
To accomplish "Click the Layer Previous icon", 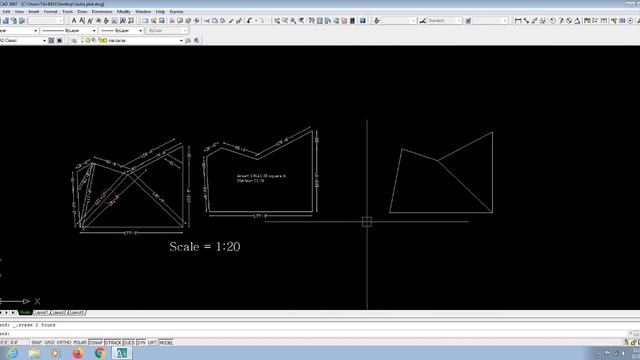I will 196,40.
